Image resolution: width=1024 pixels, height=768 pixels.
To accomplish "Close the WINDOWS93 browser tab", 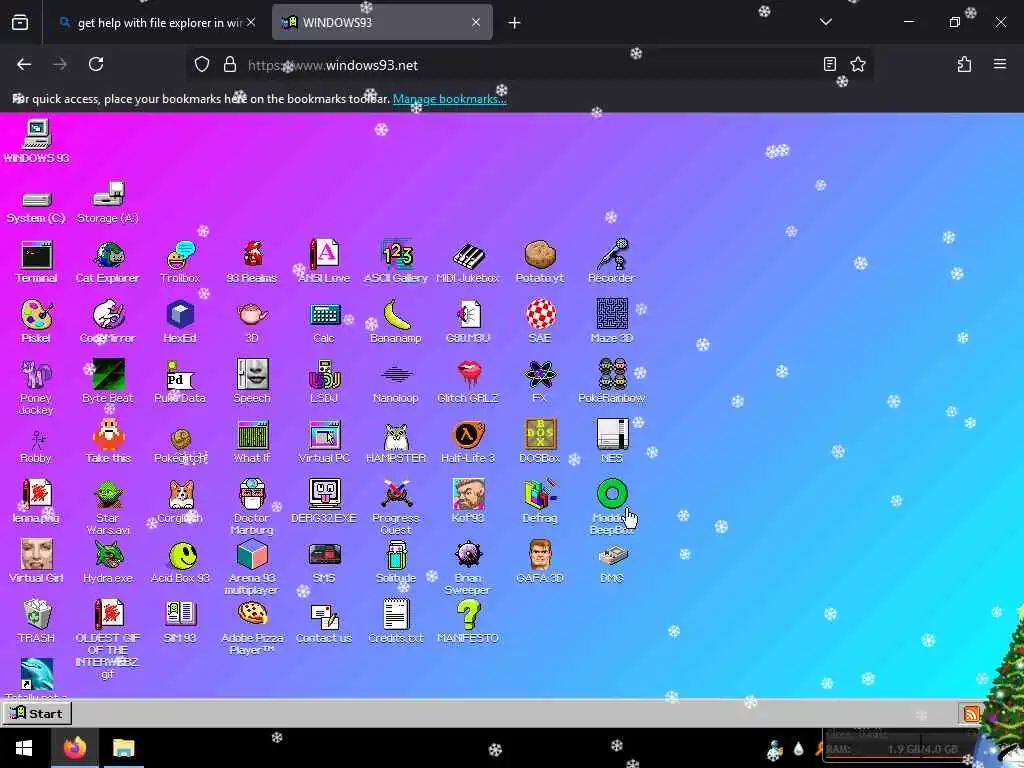I will [x=476, y=23].
